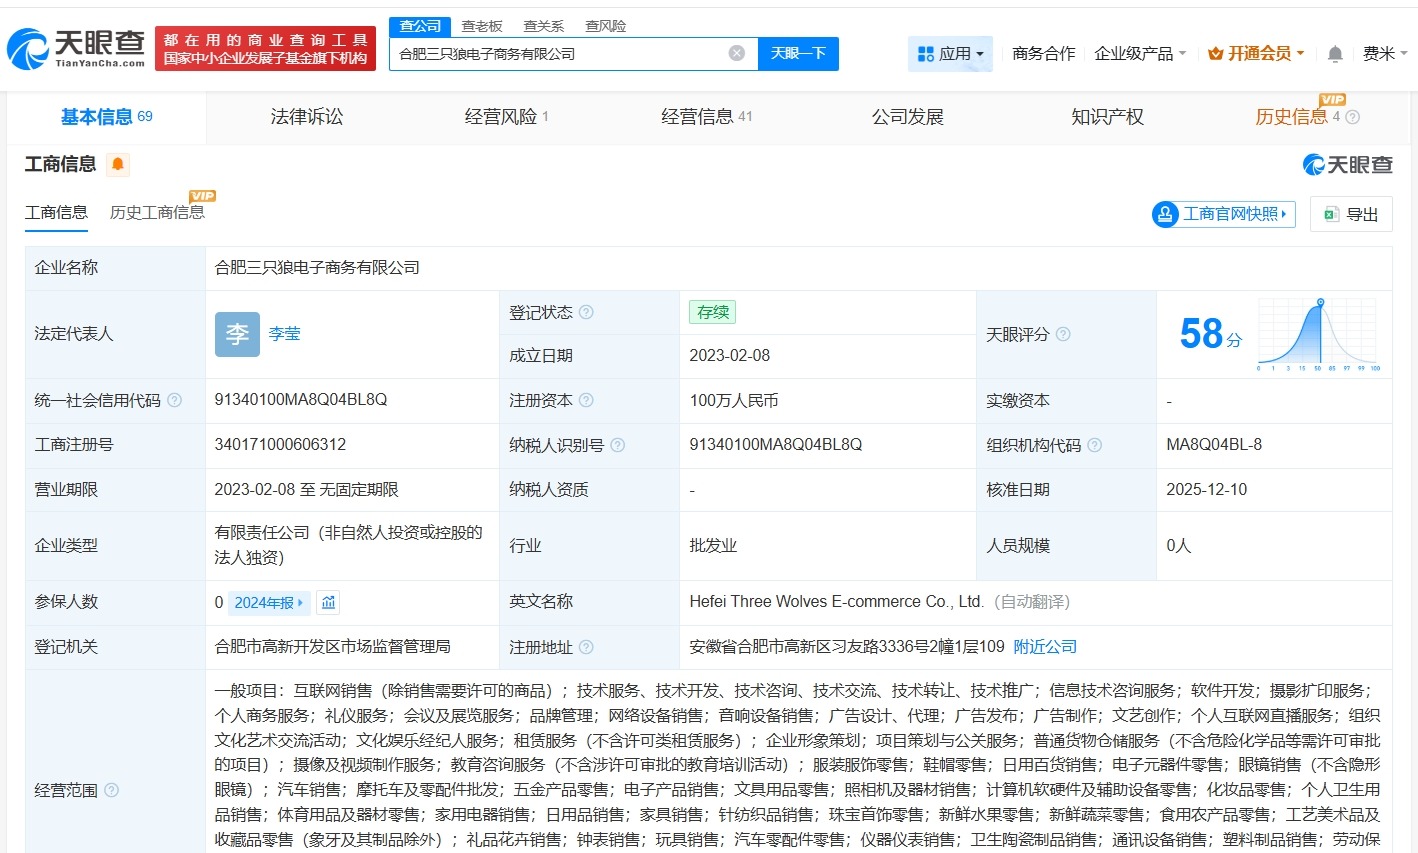The image size is (1418, 853).
Task: Open the 附近公司 link
Action: [x=1045, y=647]
